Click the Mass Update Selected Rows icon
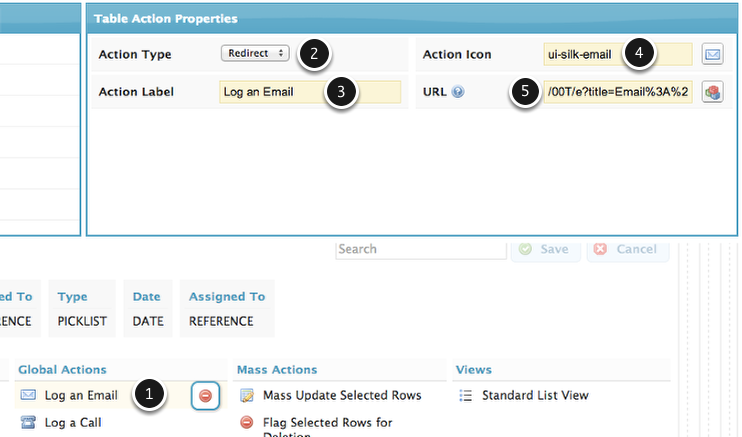742x437 pixels. click(247, 396)
